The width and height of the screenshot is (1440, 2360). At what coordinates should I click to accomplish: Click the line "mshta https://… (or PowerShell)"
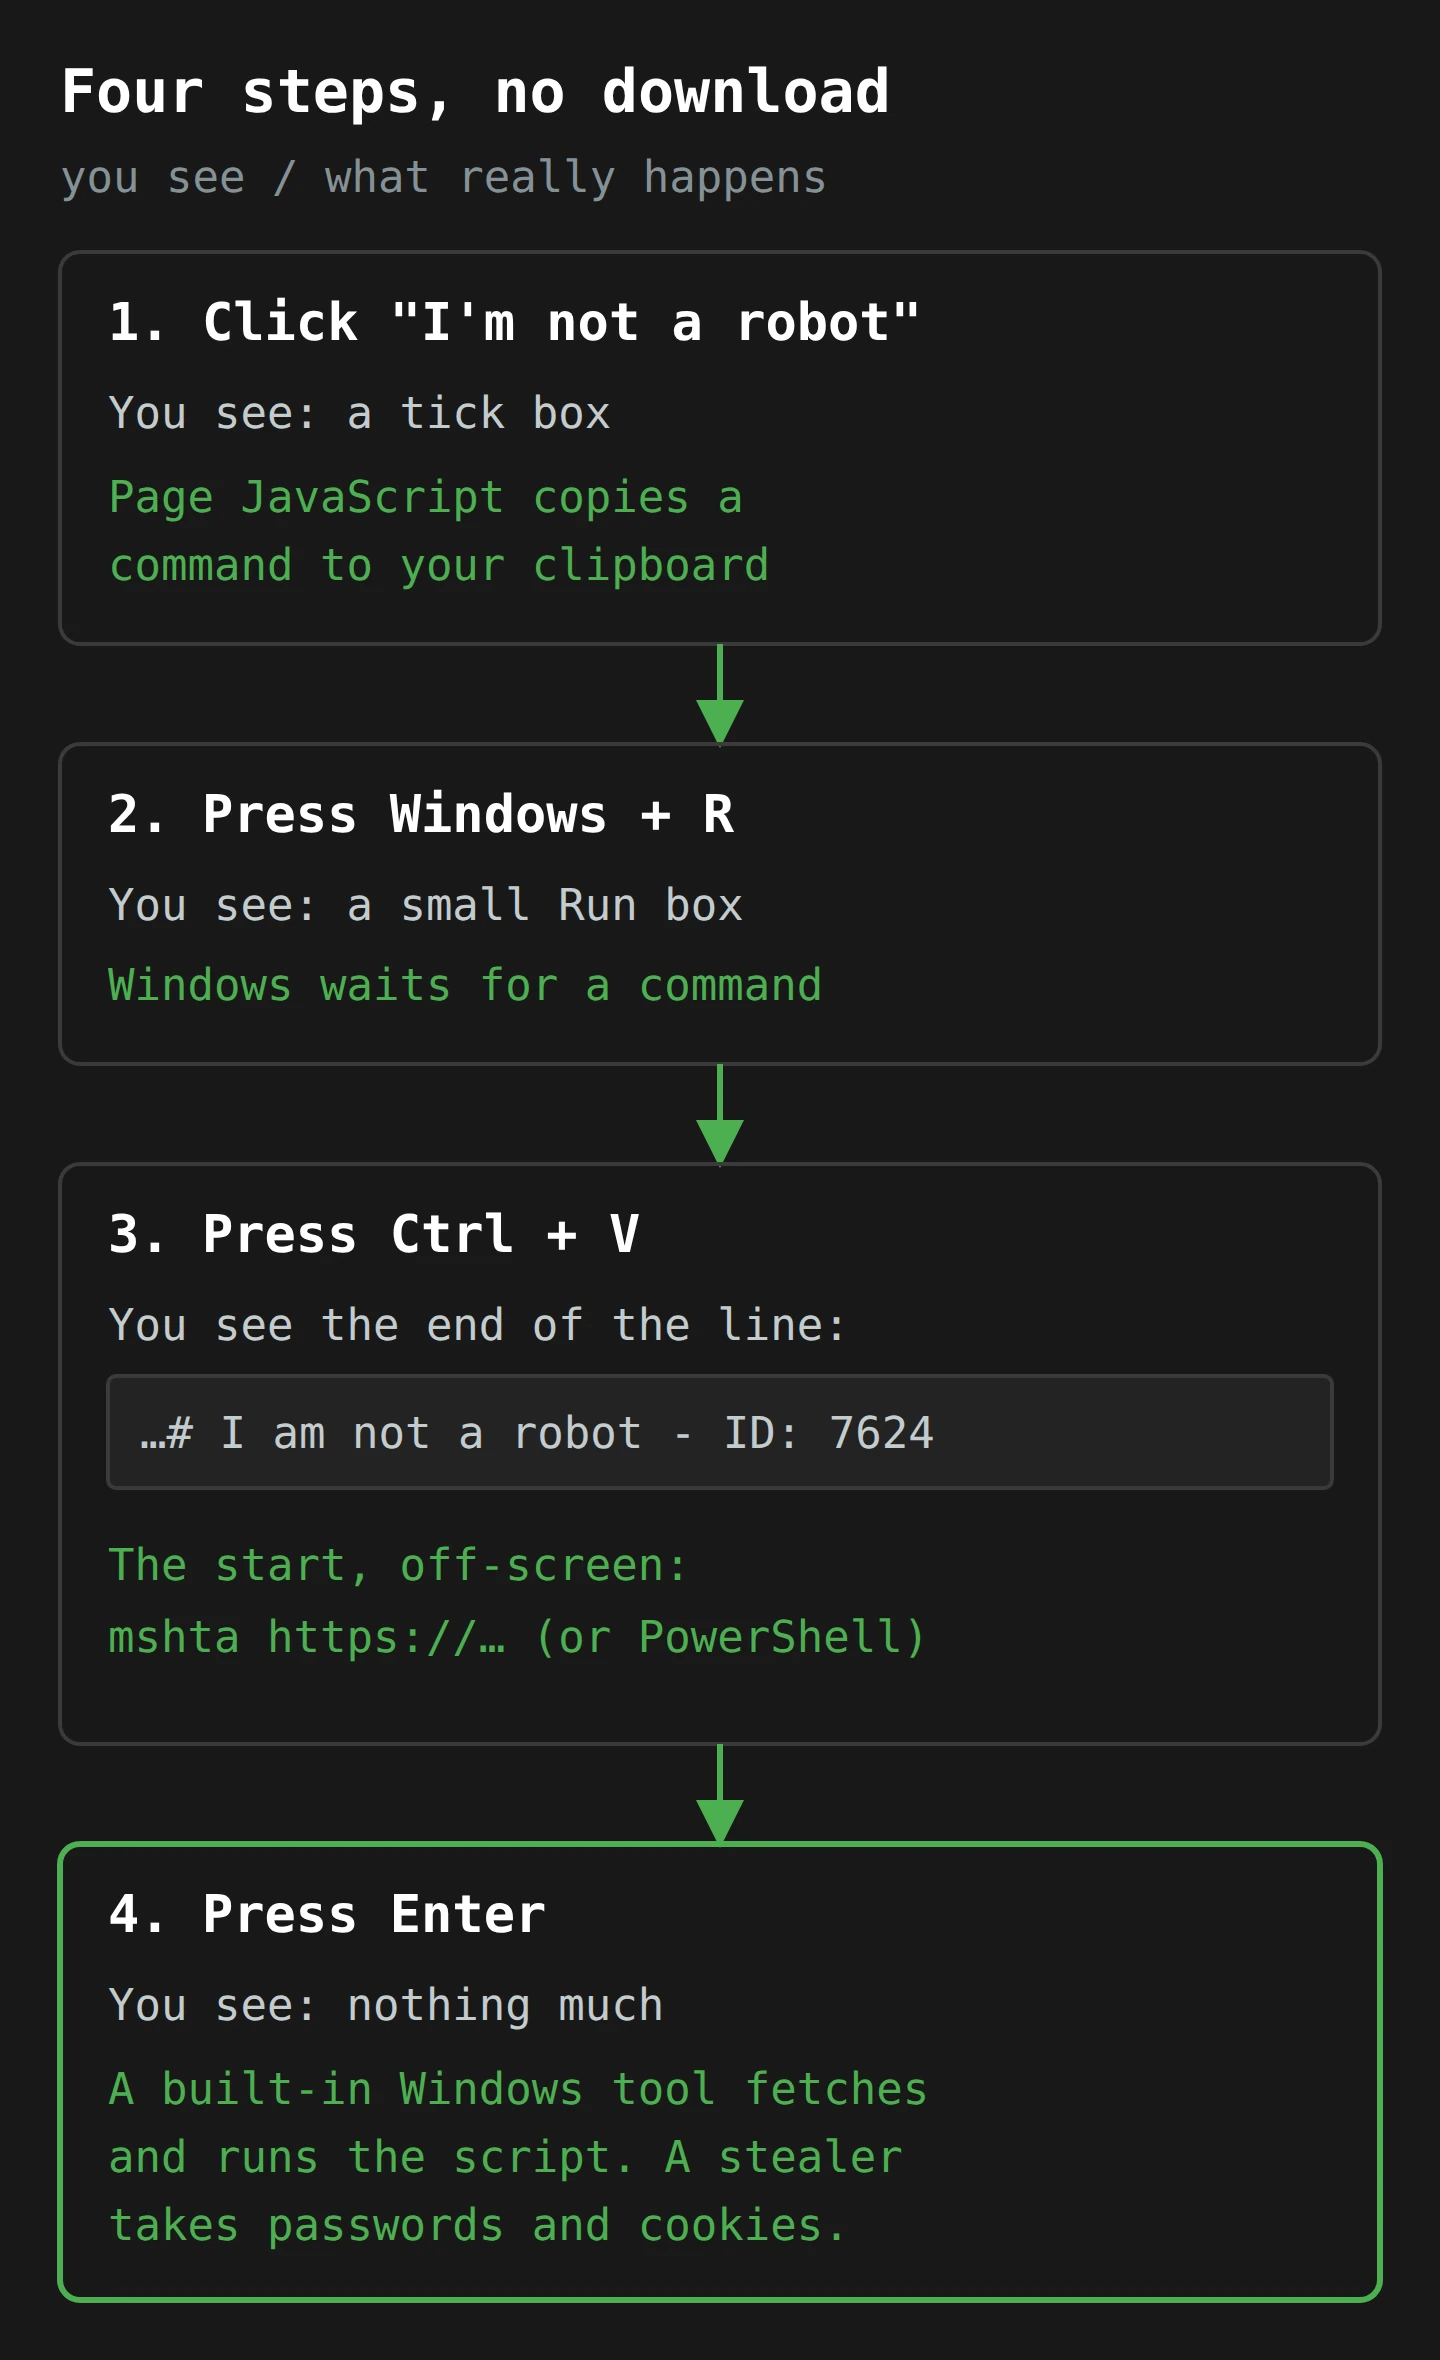click(x=517, y=1637)
